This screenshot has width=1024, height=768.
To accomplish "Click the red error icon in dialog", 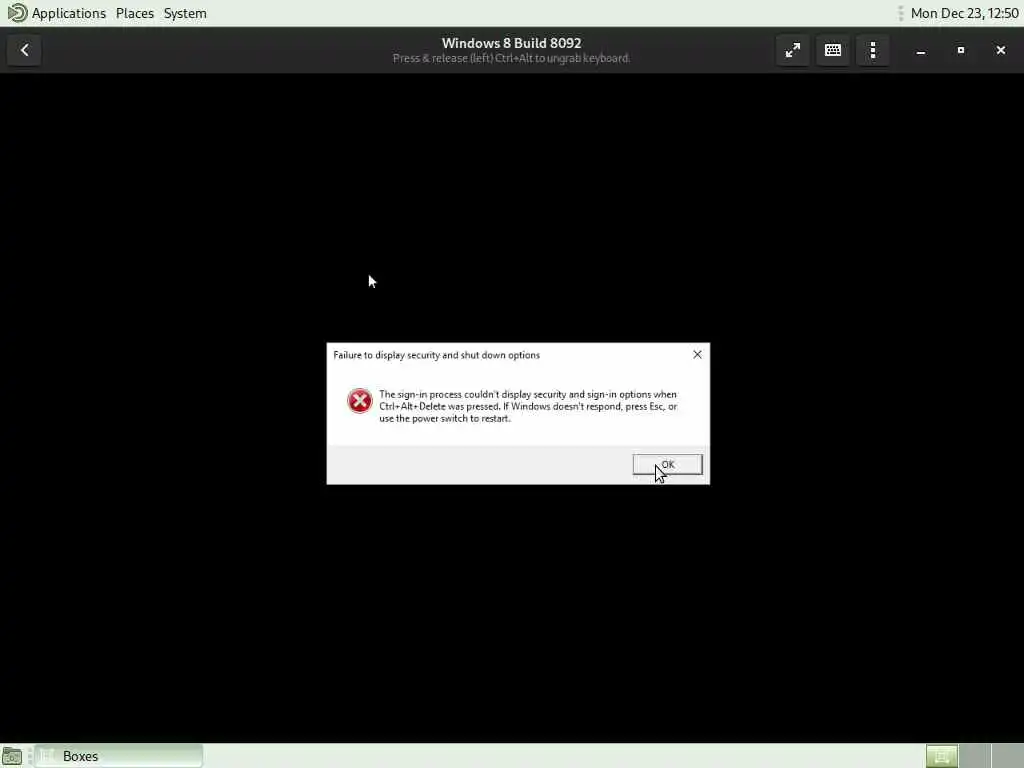I will [x=359, y=401].
